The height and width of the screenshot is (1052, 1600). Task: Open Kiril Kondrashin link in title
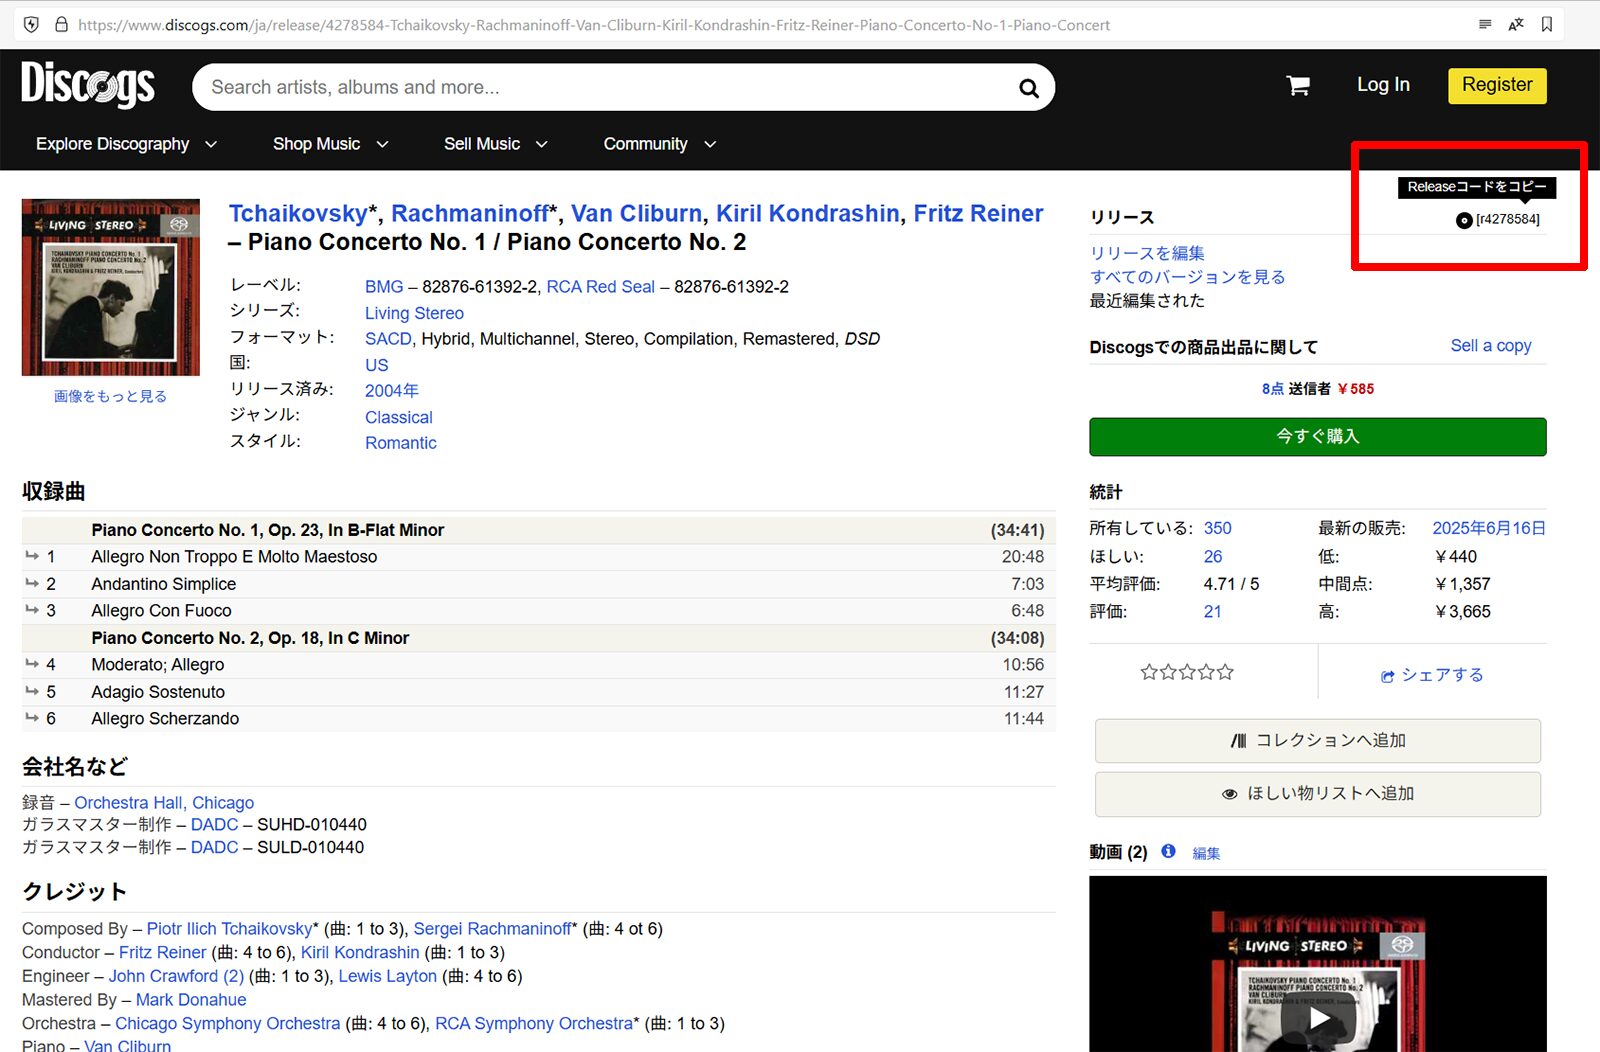(x=807, y=214)
